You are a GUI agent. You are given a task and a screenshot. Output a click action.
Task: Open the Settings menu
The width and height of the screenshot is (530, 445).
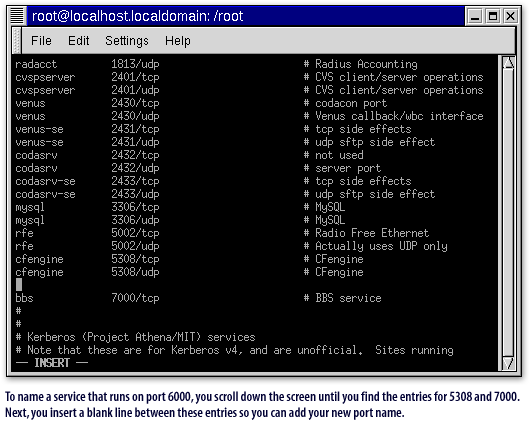click(127, 41)
